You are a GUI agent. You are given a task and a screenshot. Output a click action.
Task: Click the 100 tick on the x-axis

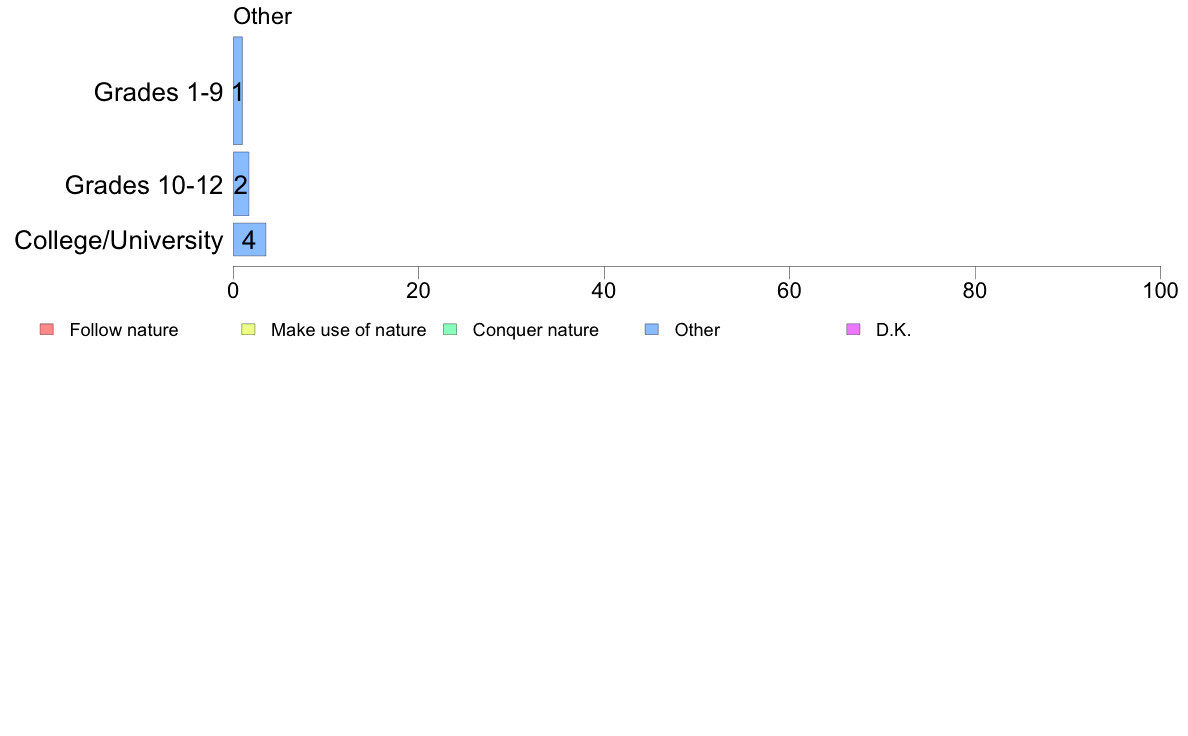(x=1160, y=291)
